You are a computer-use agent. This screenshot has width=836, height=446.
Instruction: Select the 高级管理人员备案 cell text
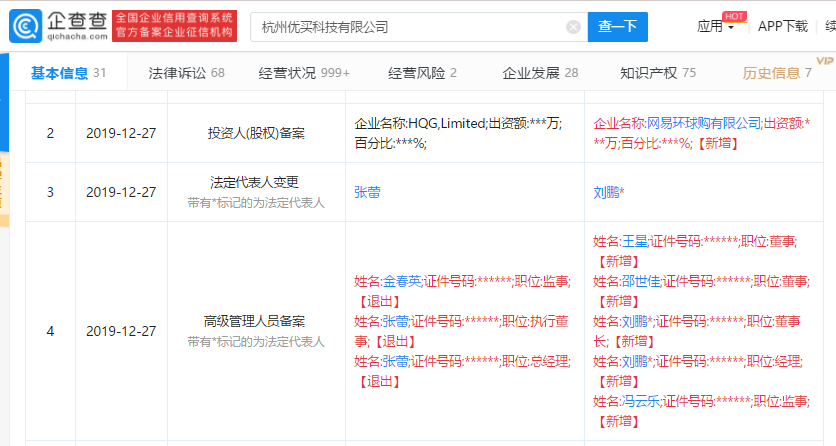pyautogui.click(x=255, y=321)
